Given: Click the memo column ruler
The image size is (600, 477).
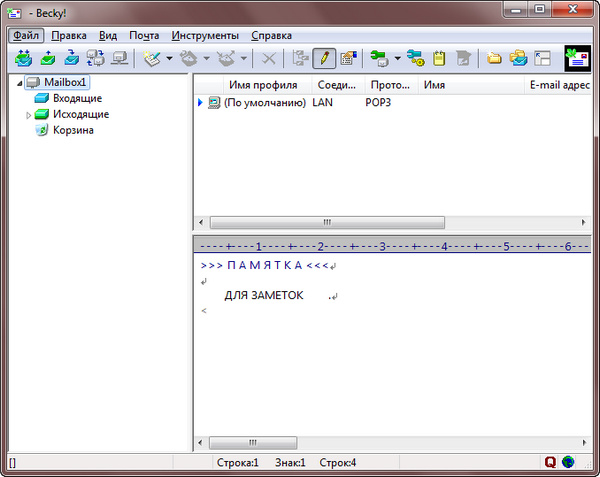Looking at the screenshot, I should coord(392,246).
